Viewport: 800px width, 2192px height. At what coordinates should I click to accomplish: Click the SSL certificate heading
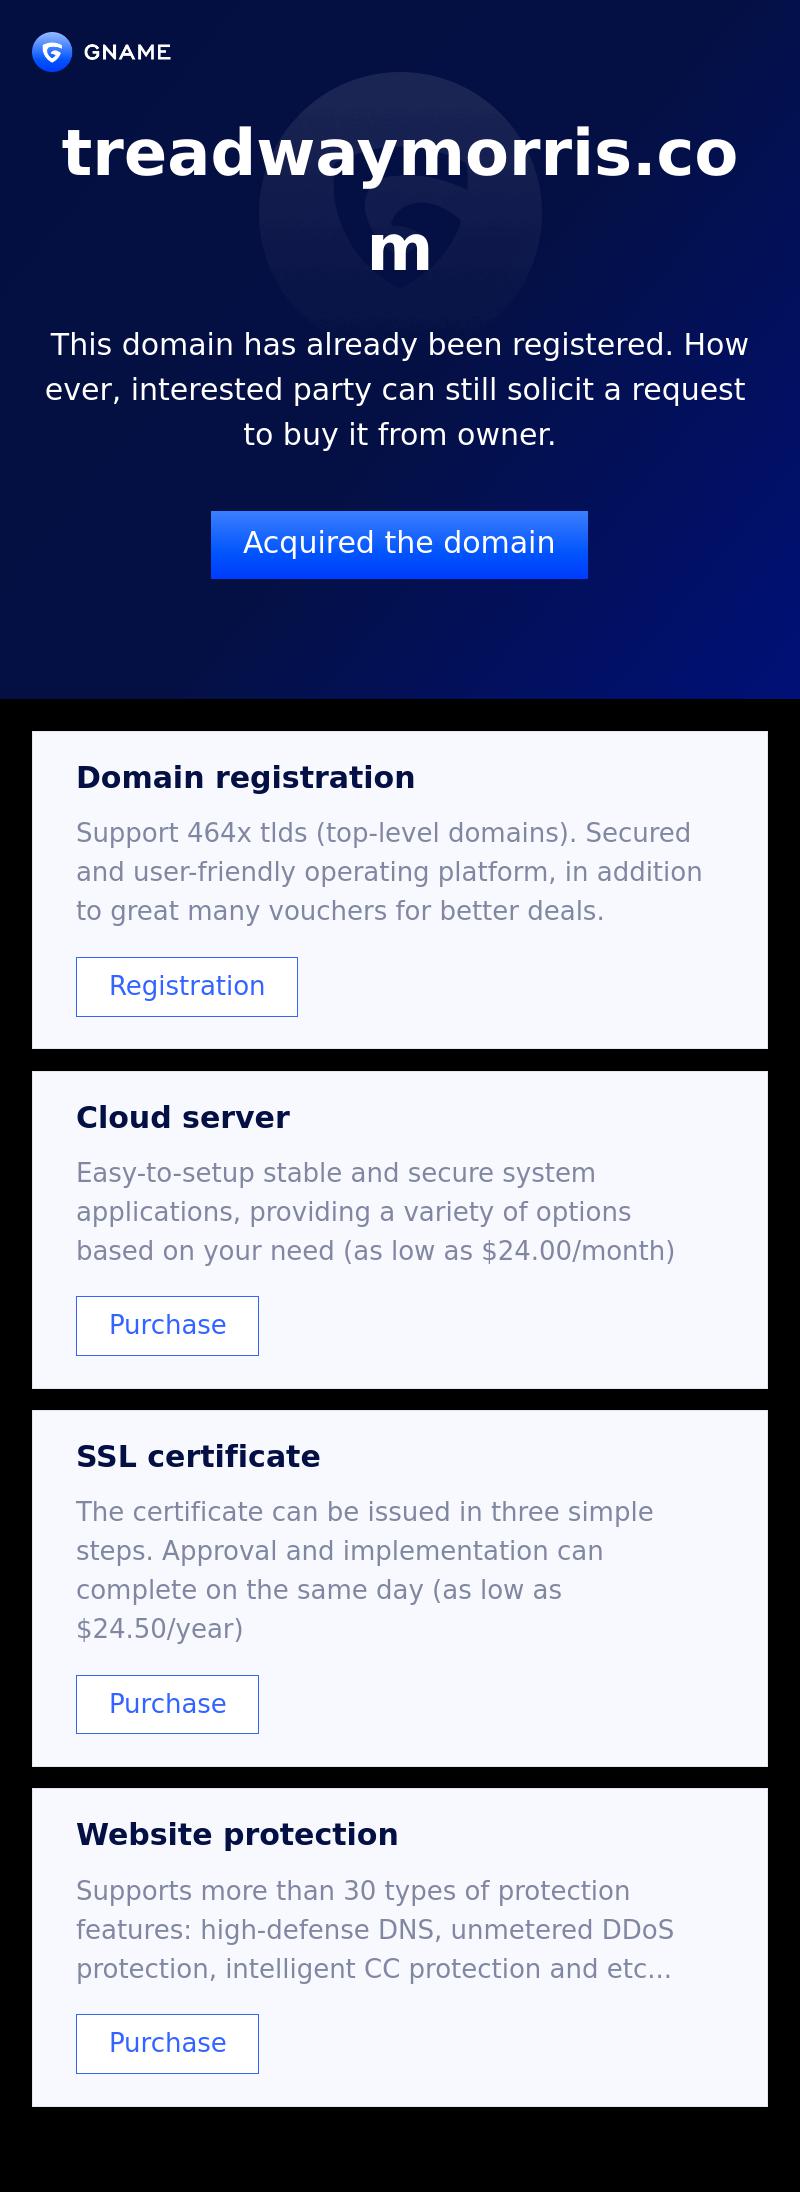click(x=198, y=1456)
